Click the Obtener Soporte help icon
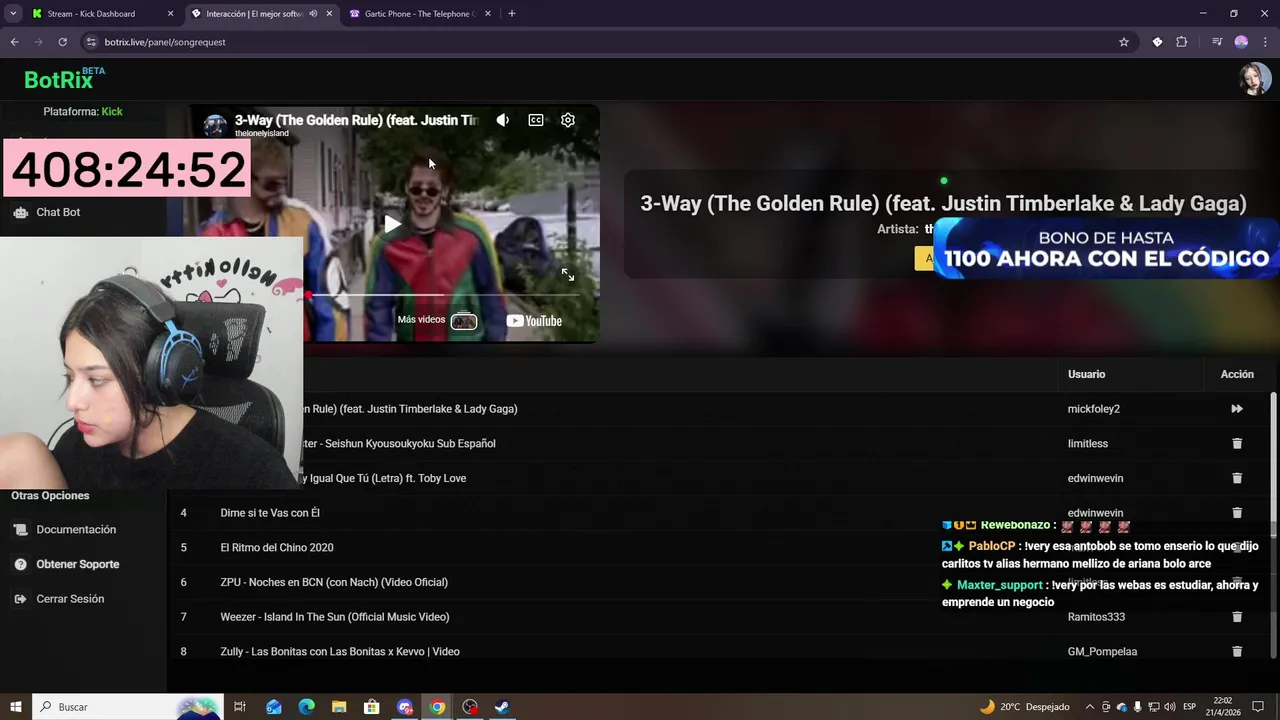Screen dimensions: 1280x720 (x=20, y=564)
